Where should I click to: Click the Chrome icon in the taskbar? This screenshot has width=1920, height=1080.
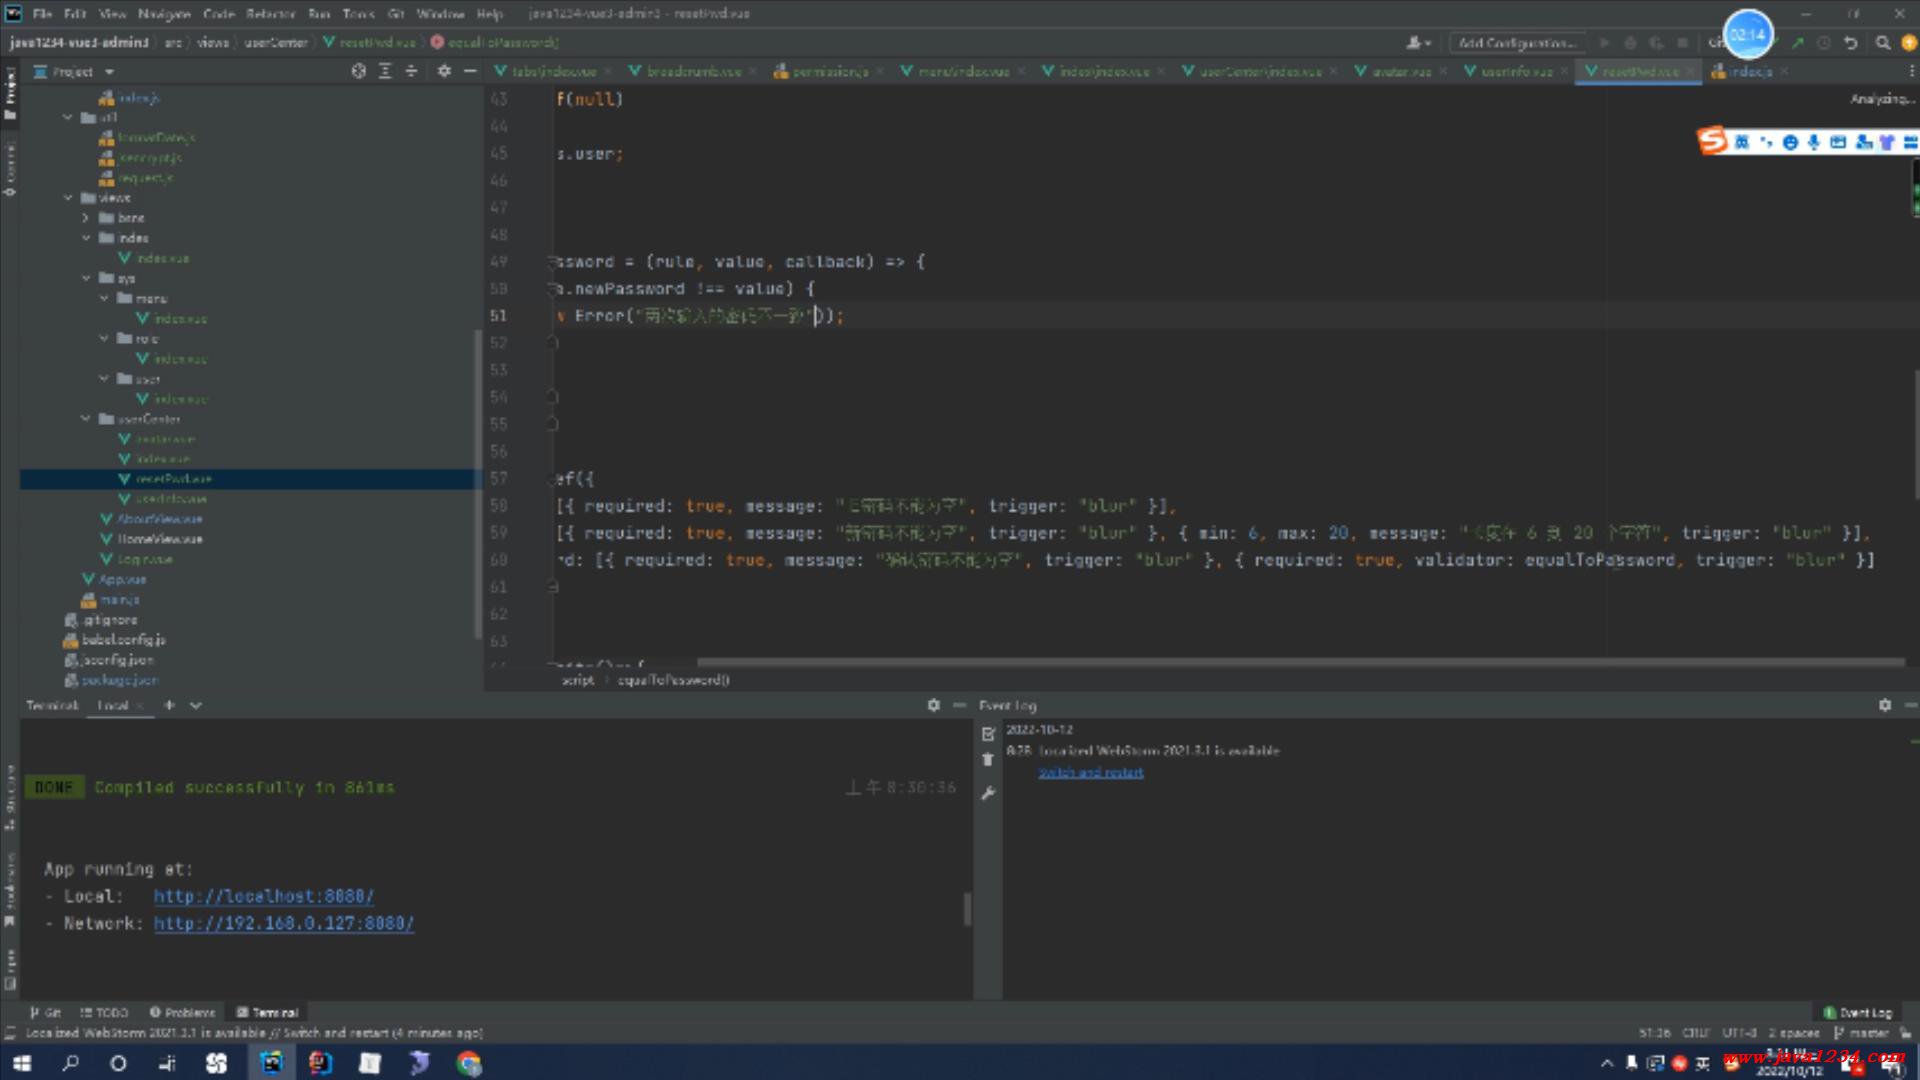[469, 1063]
